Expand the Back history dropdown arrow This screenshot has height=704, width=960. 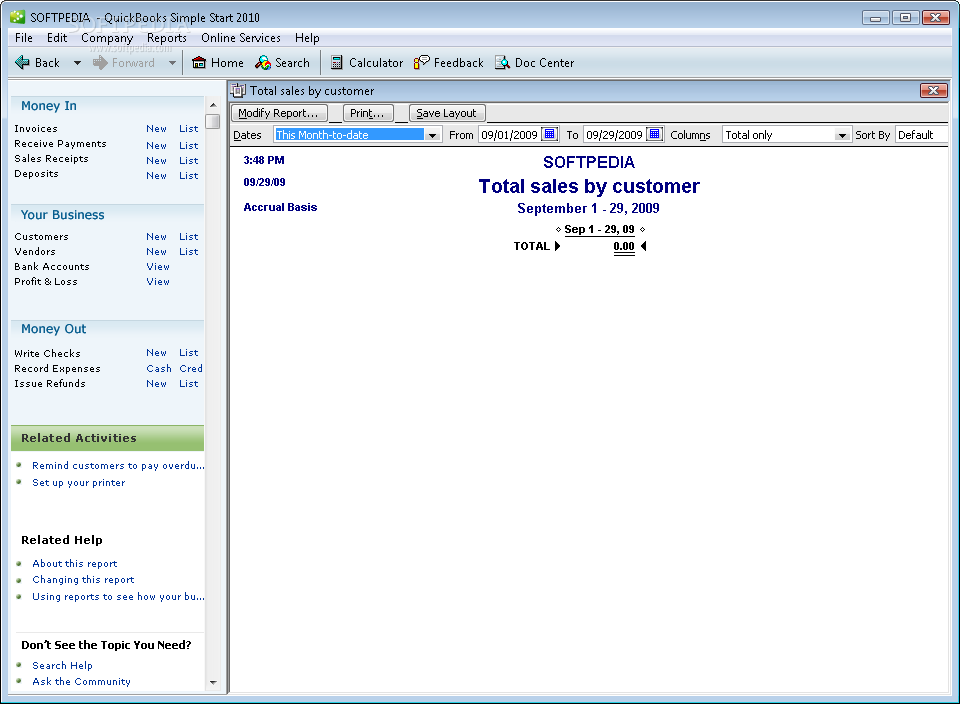[77, 62]
